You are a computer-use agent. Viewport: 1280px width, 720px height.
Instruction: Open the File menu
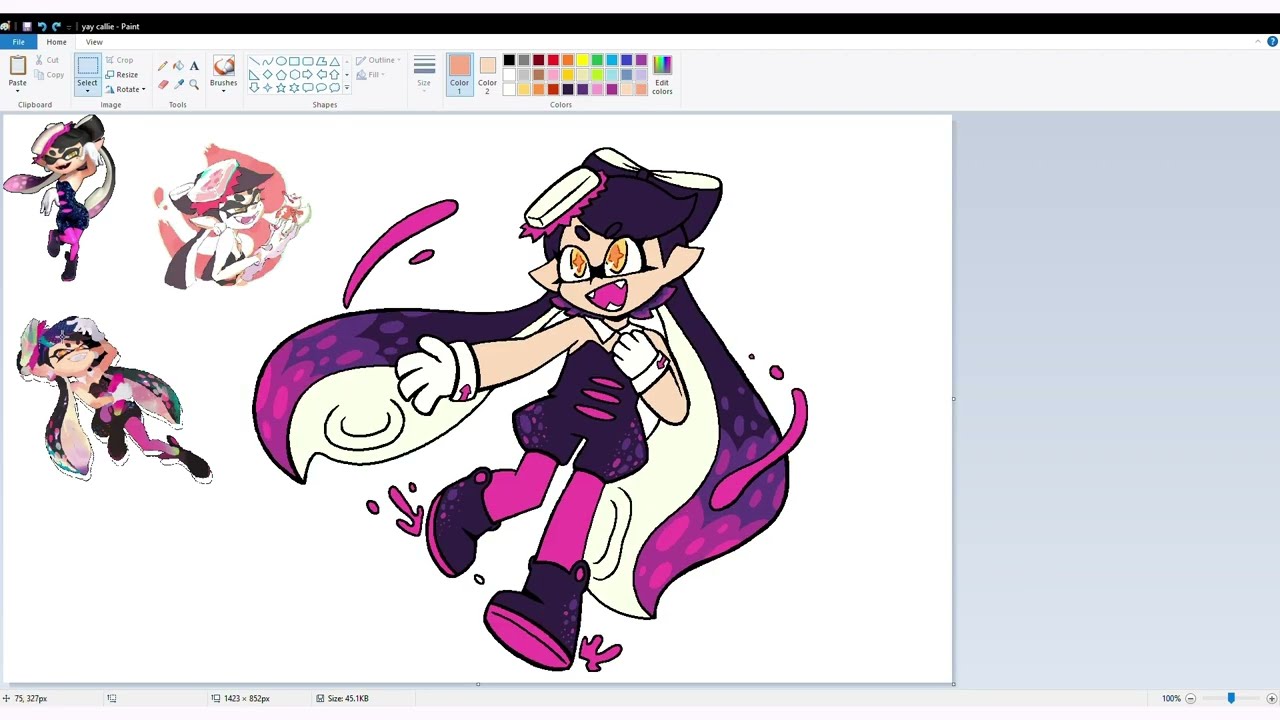18,42
